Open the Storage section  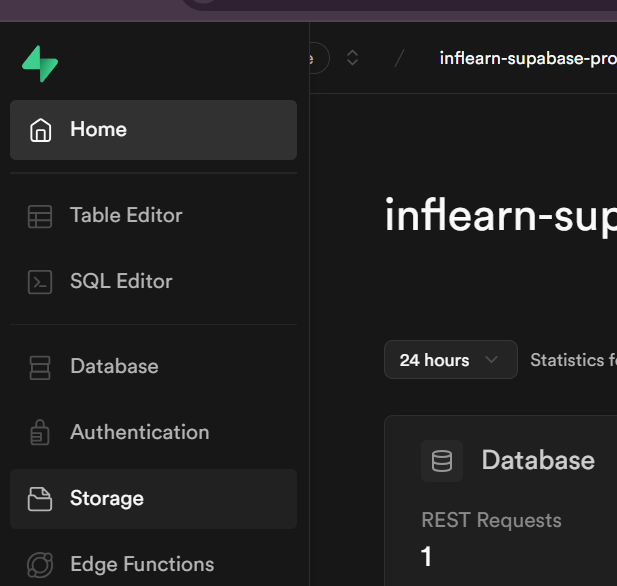(x=107, y=499)
